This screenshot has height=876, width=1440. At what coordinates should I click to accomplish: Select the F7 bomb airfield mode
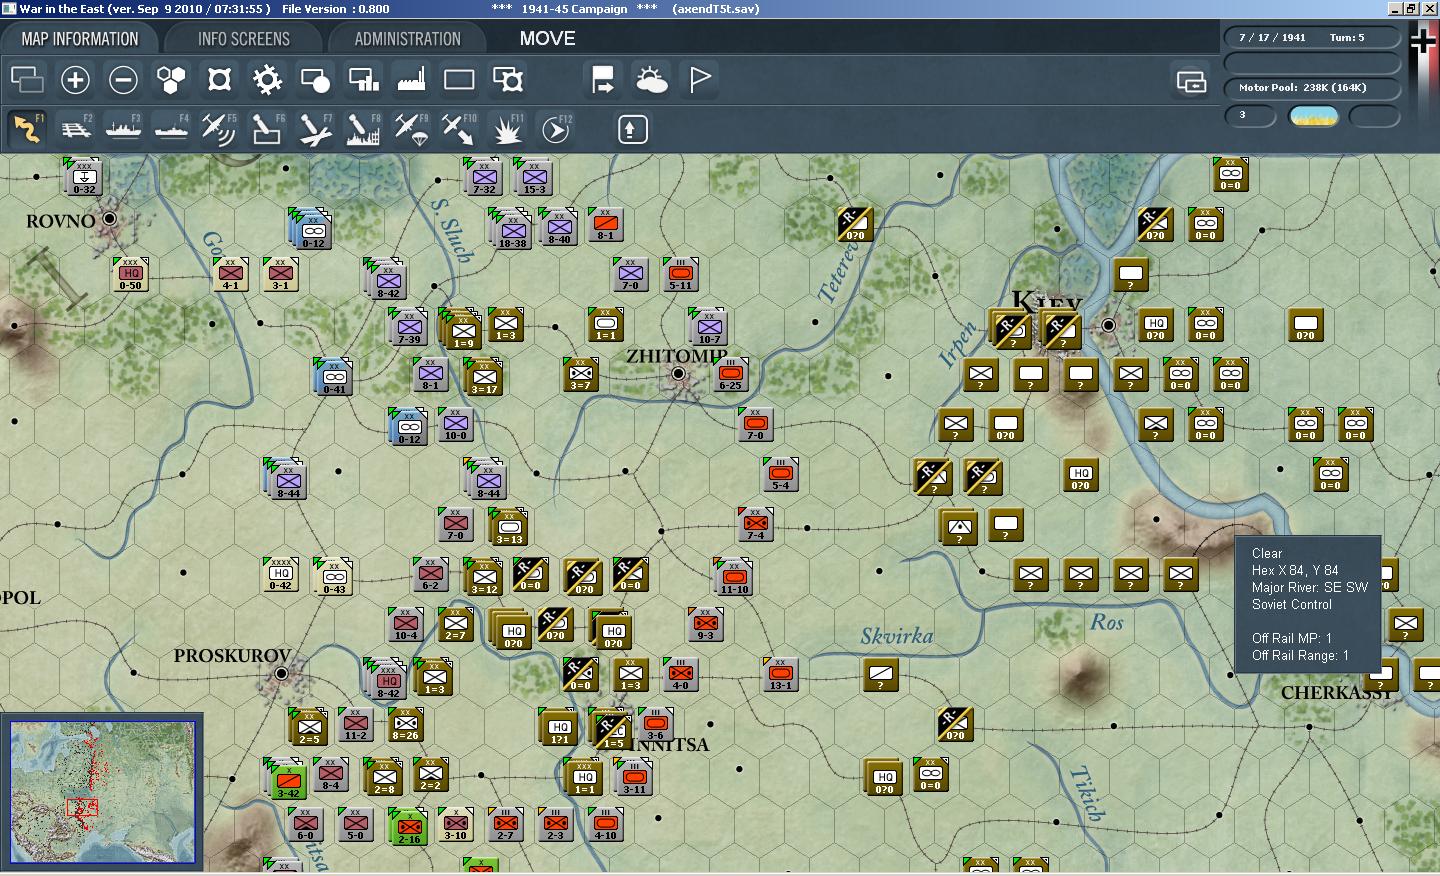pyautogui.click(x=315, y=129)
